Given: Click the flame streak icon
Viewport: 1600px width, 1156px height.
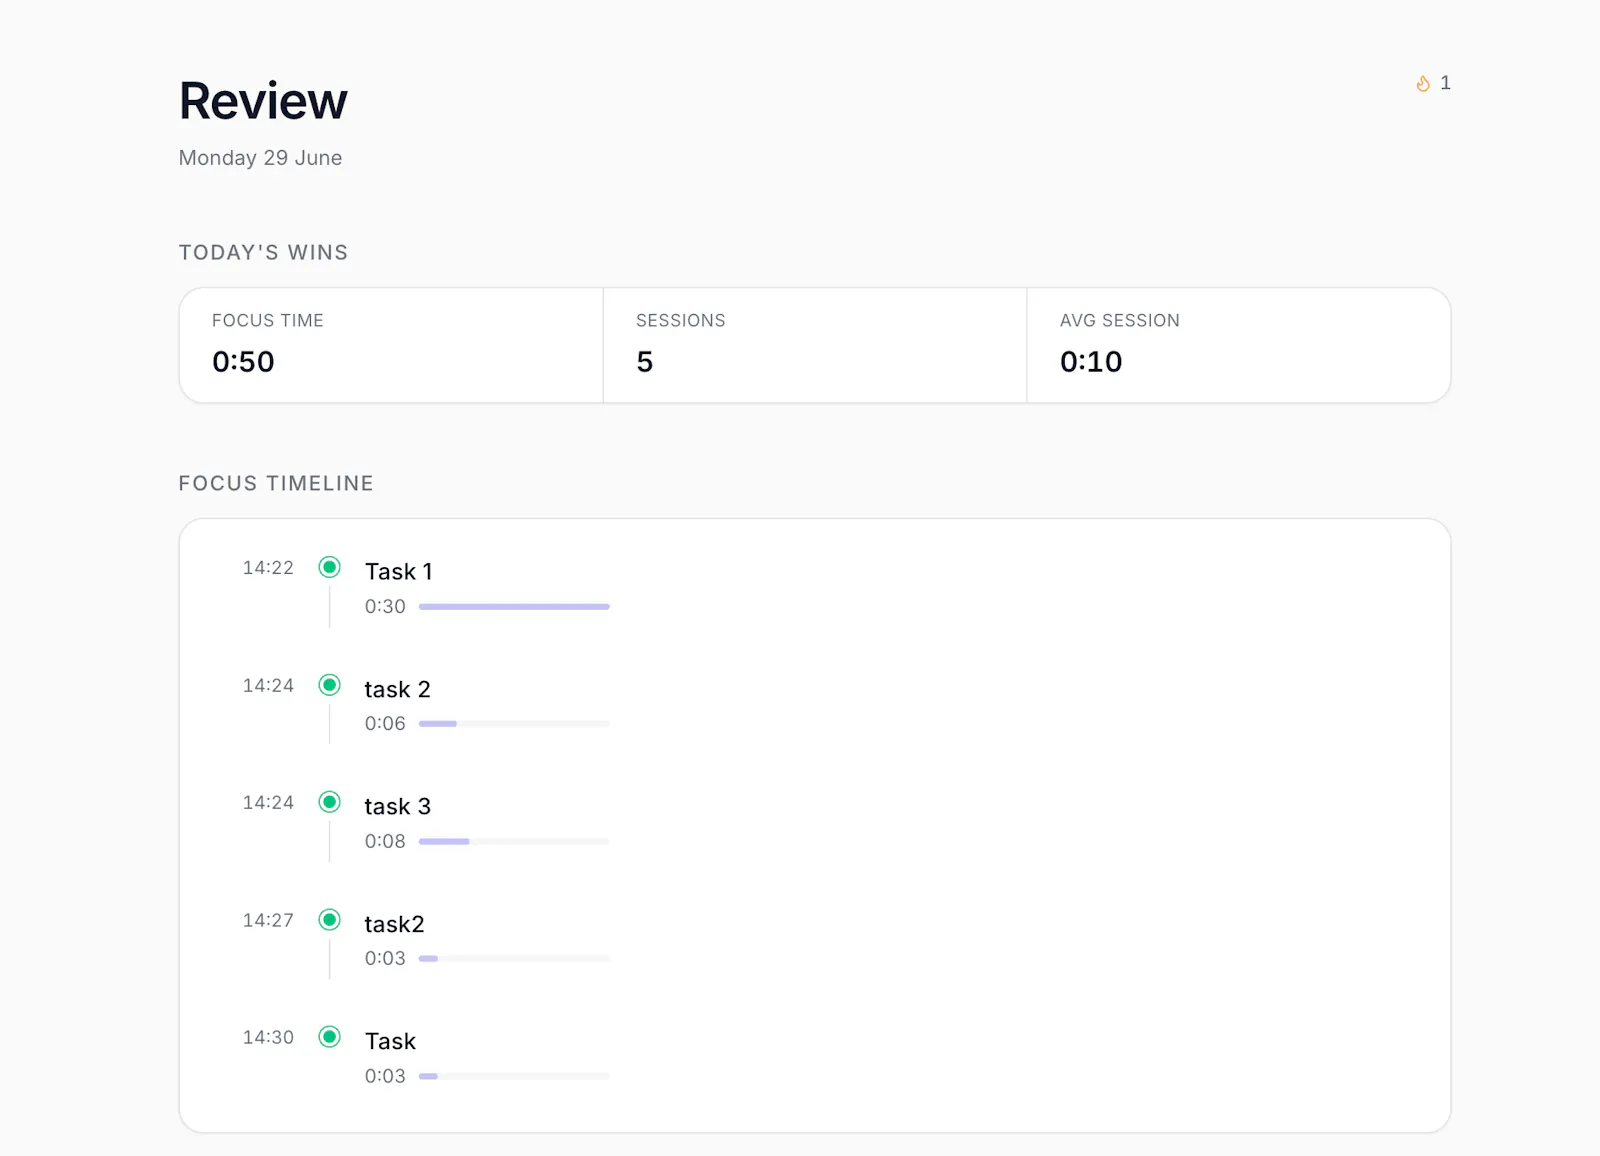Looking at the screenshot, I should pos(1423,84).
